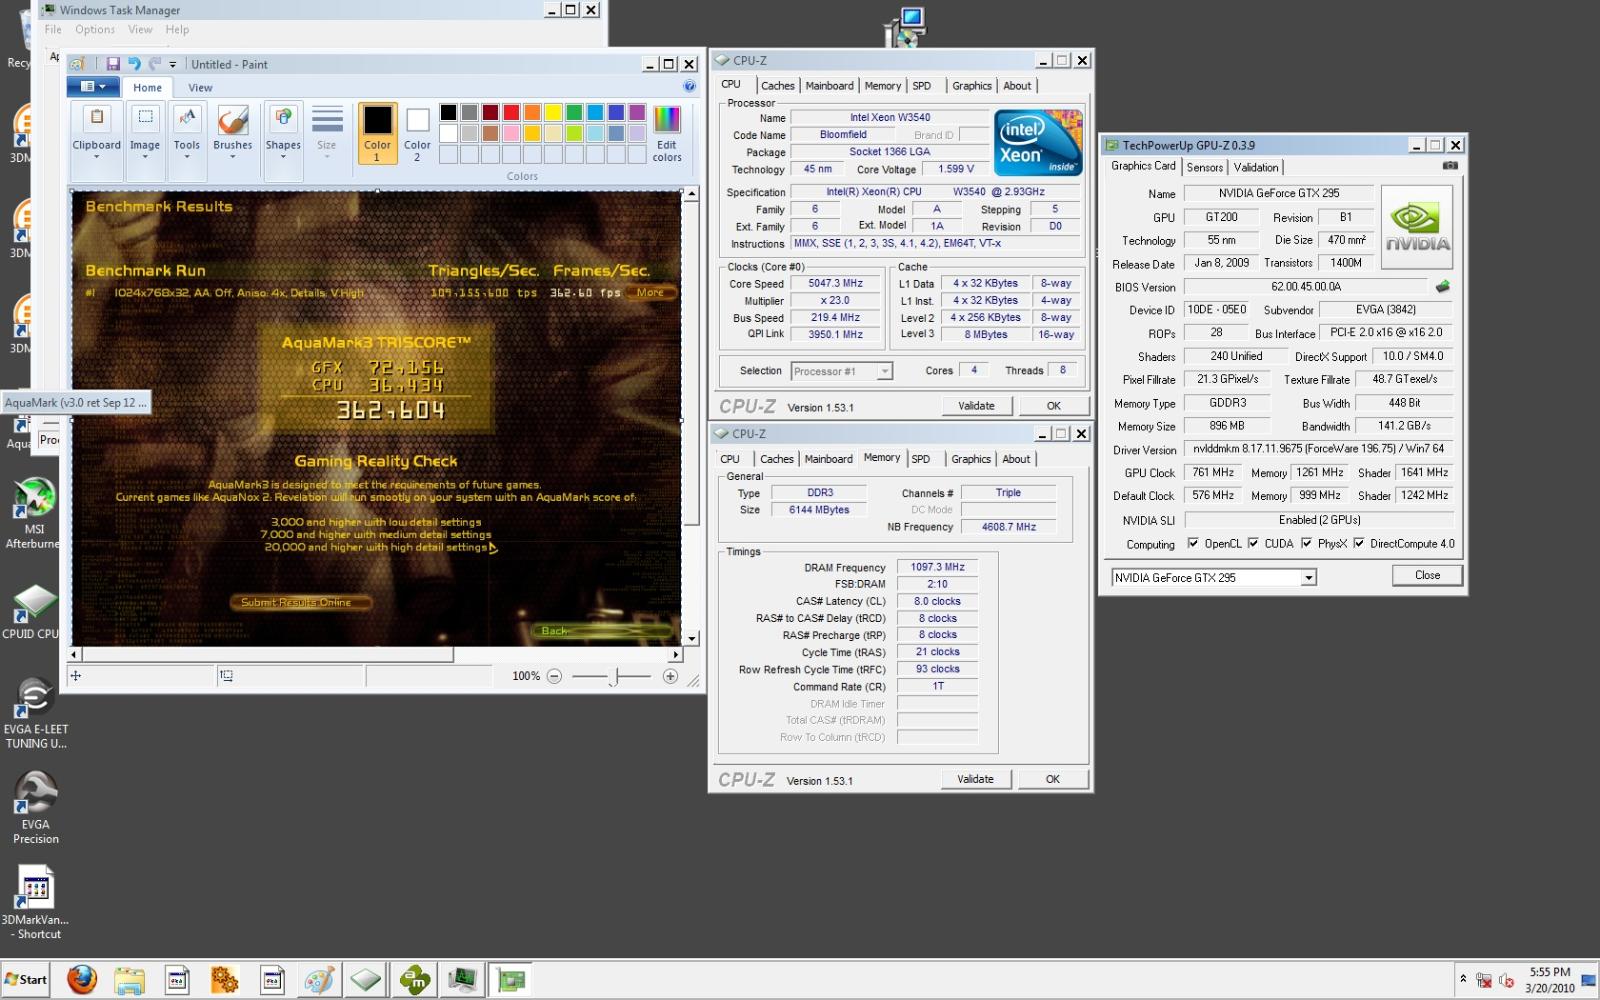Click Undo arrow in Paint toolbar
Screen dimensions: 1600x1000
click(x=134, y=64)
